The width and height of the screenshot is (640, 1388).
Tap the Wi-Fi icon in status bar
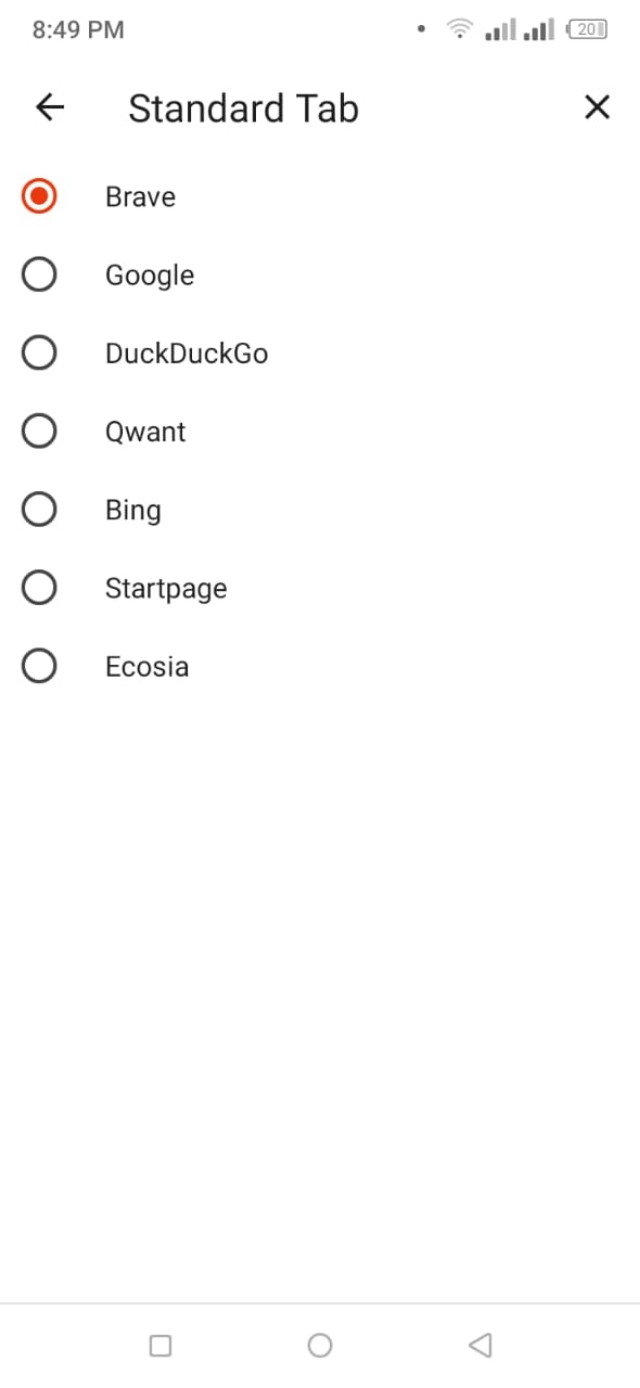coord(458,29)
